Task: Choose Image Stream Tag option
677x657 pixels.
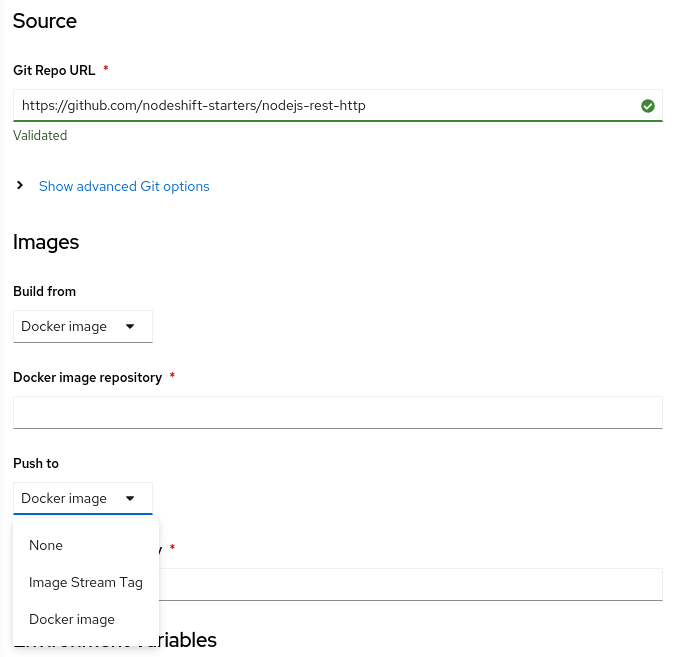Action: [x=86, y=582]
